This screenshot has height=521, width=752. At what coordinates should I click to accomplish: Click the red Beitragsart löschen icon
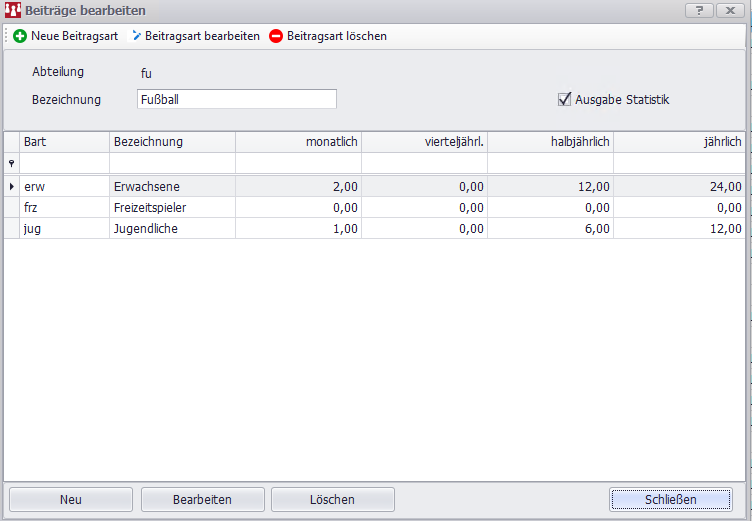276,36
